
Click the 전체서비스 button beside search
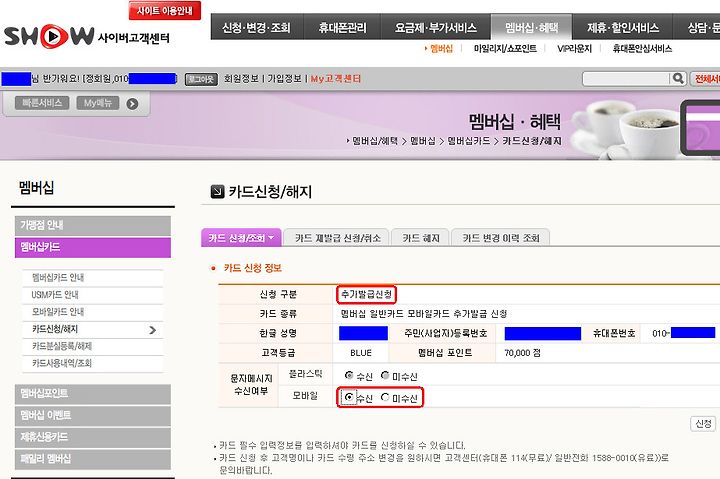[705, 79]
